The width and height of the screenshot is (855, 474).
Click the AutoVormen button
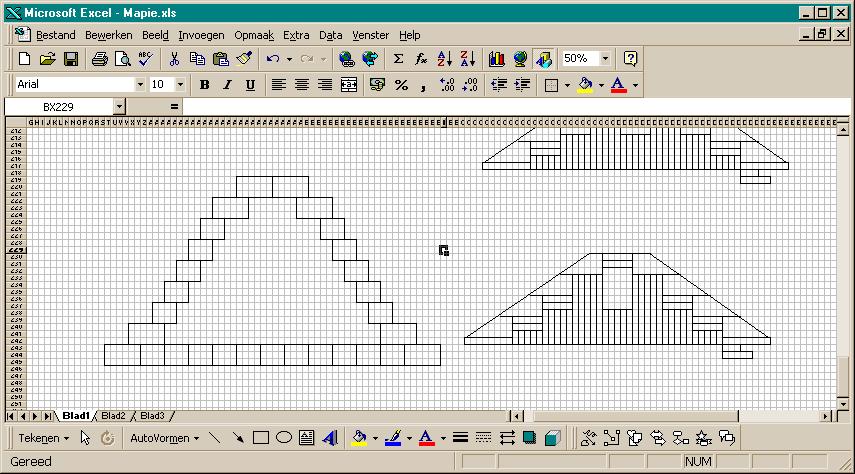(x=164, y=438)
